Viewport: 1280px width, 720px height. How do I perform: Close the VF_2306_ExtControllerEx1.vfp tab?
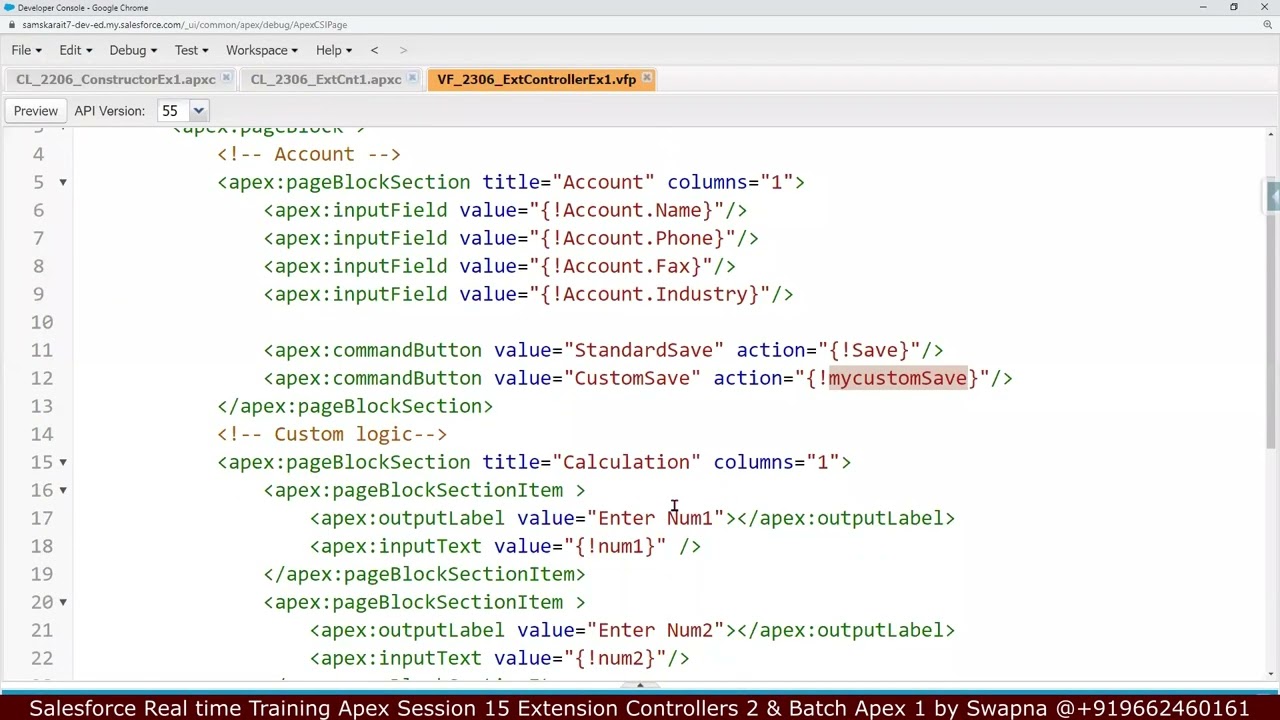click(x=647, y=78)
